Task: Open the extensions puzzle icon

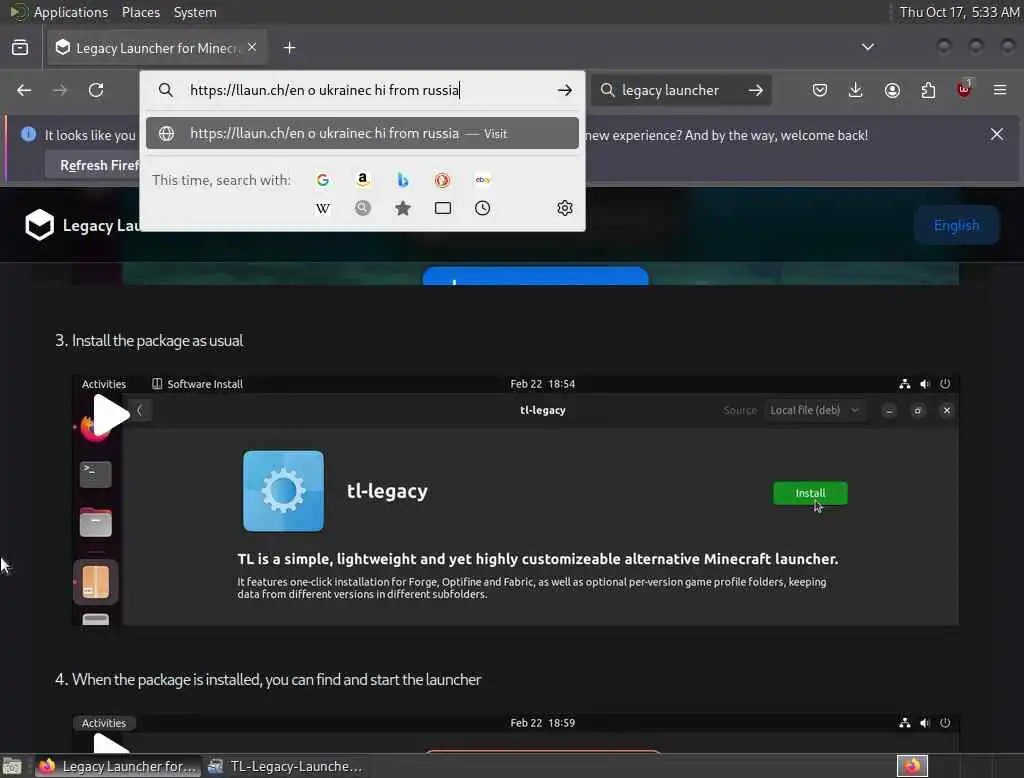Action: point(928,90)
